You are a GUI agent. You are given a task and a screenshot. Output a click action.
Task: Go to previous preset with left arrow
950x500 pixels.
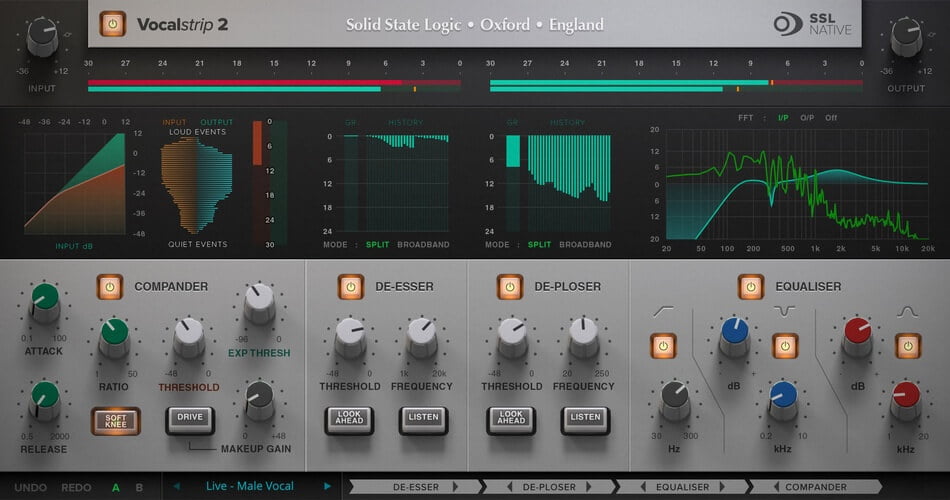click(x=177, y=487)
